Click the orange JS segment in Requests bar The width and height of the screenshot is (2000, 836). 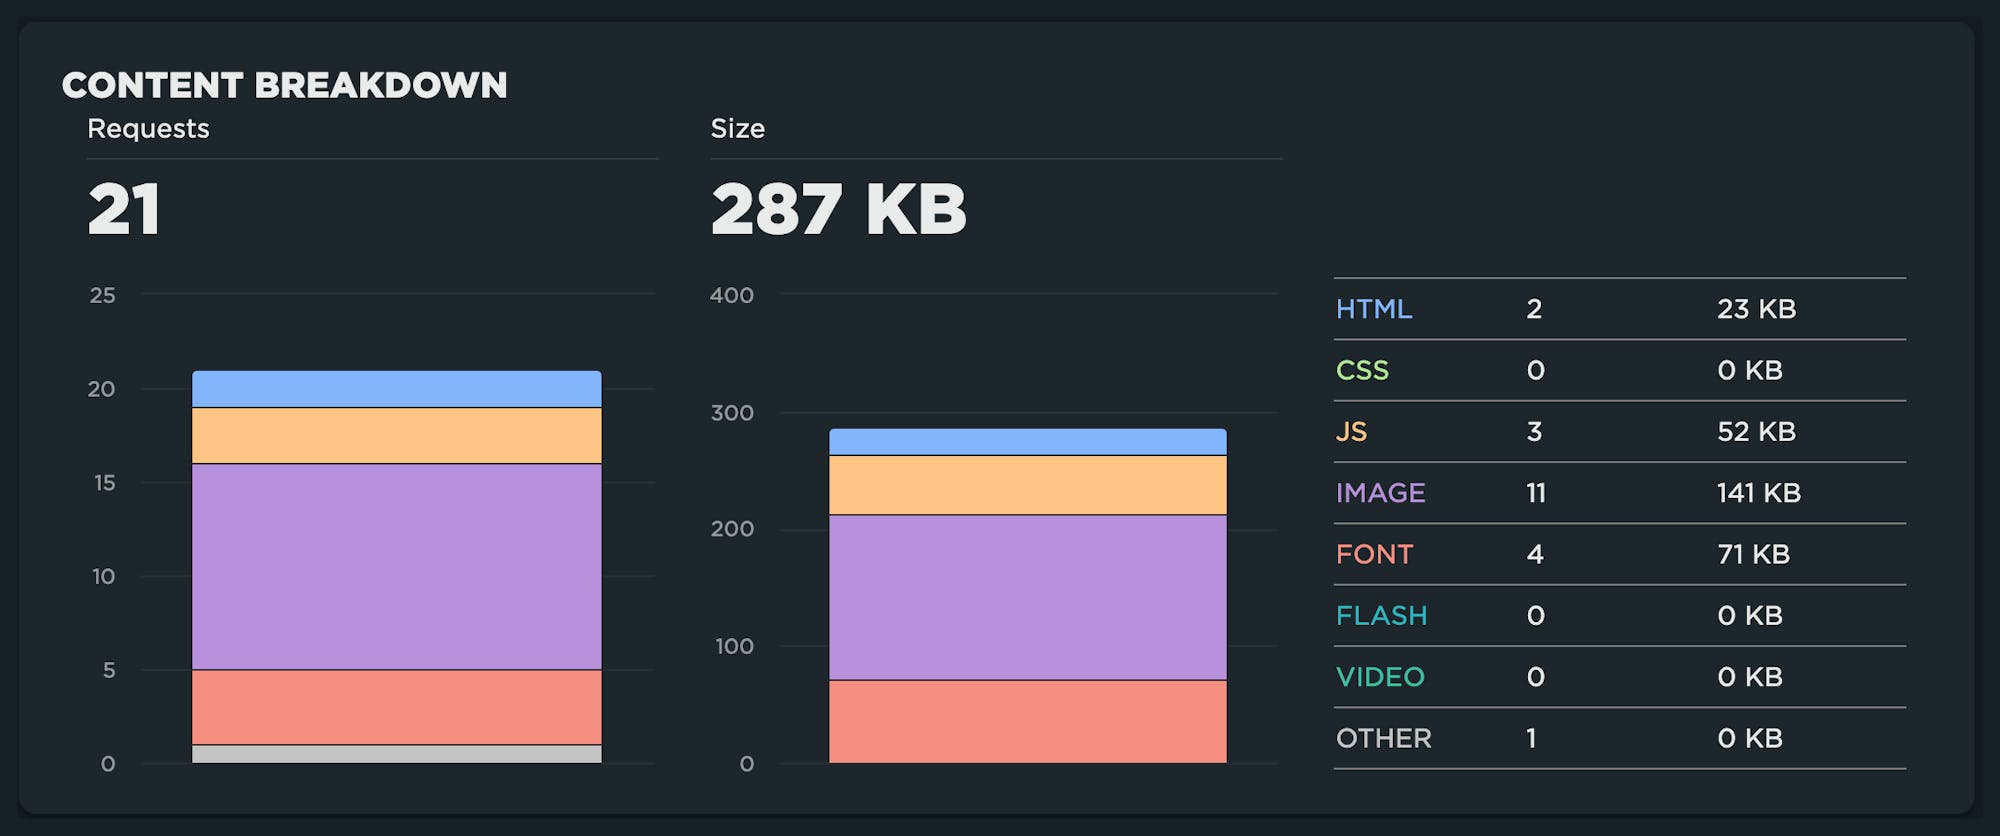point(396,435)
